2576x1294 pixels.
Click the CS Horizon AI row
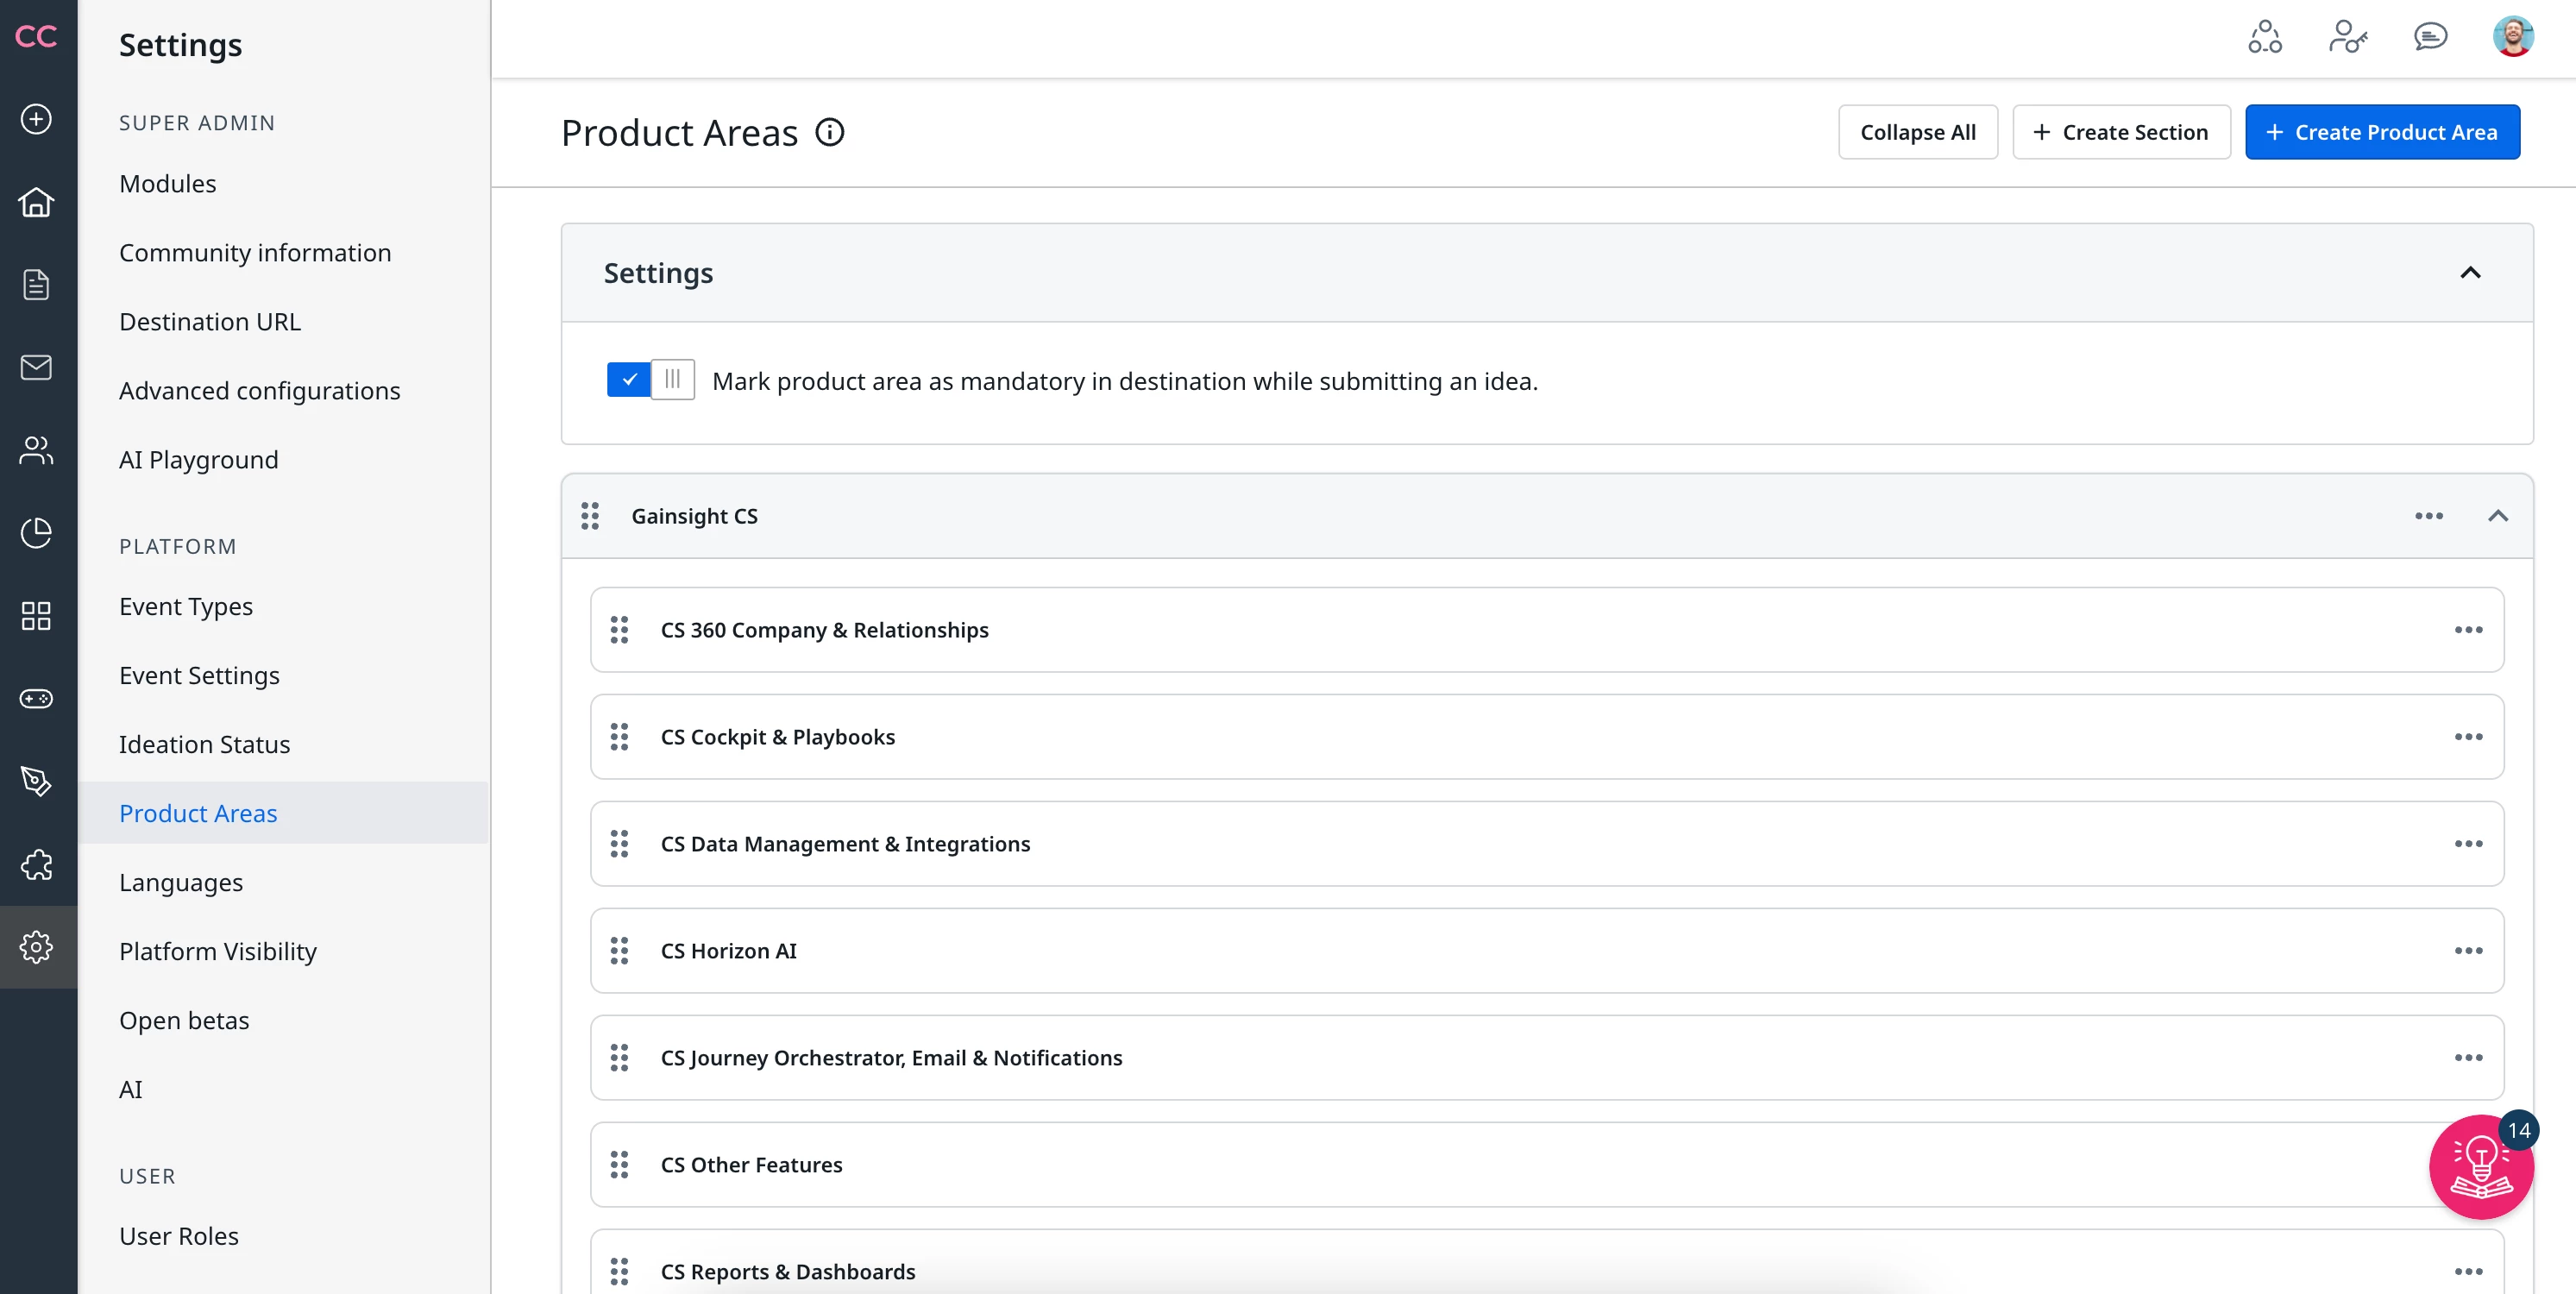coord(1546,951)
